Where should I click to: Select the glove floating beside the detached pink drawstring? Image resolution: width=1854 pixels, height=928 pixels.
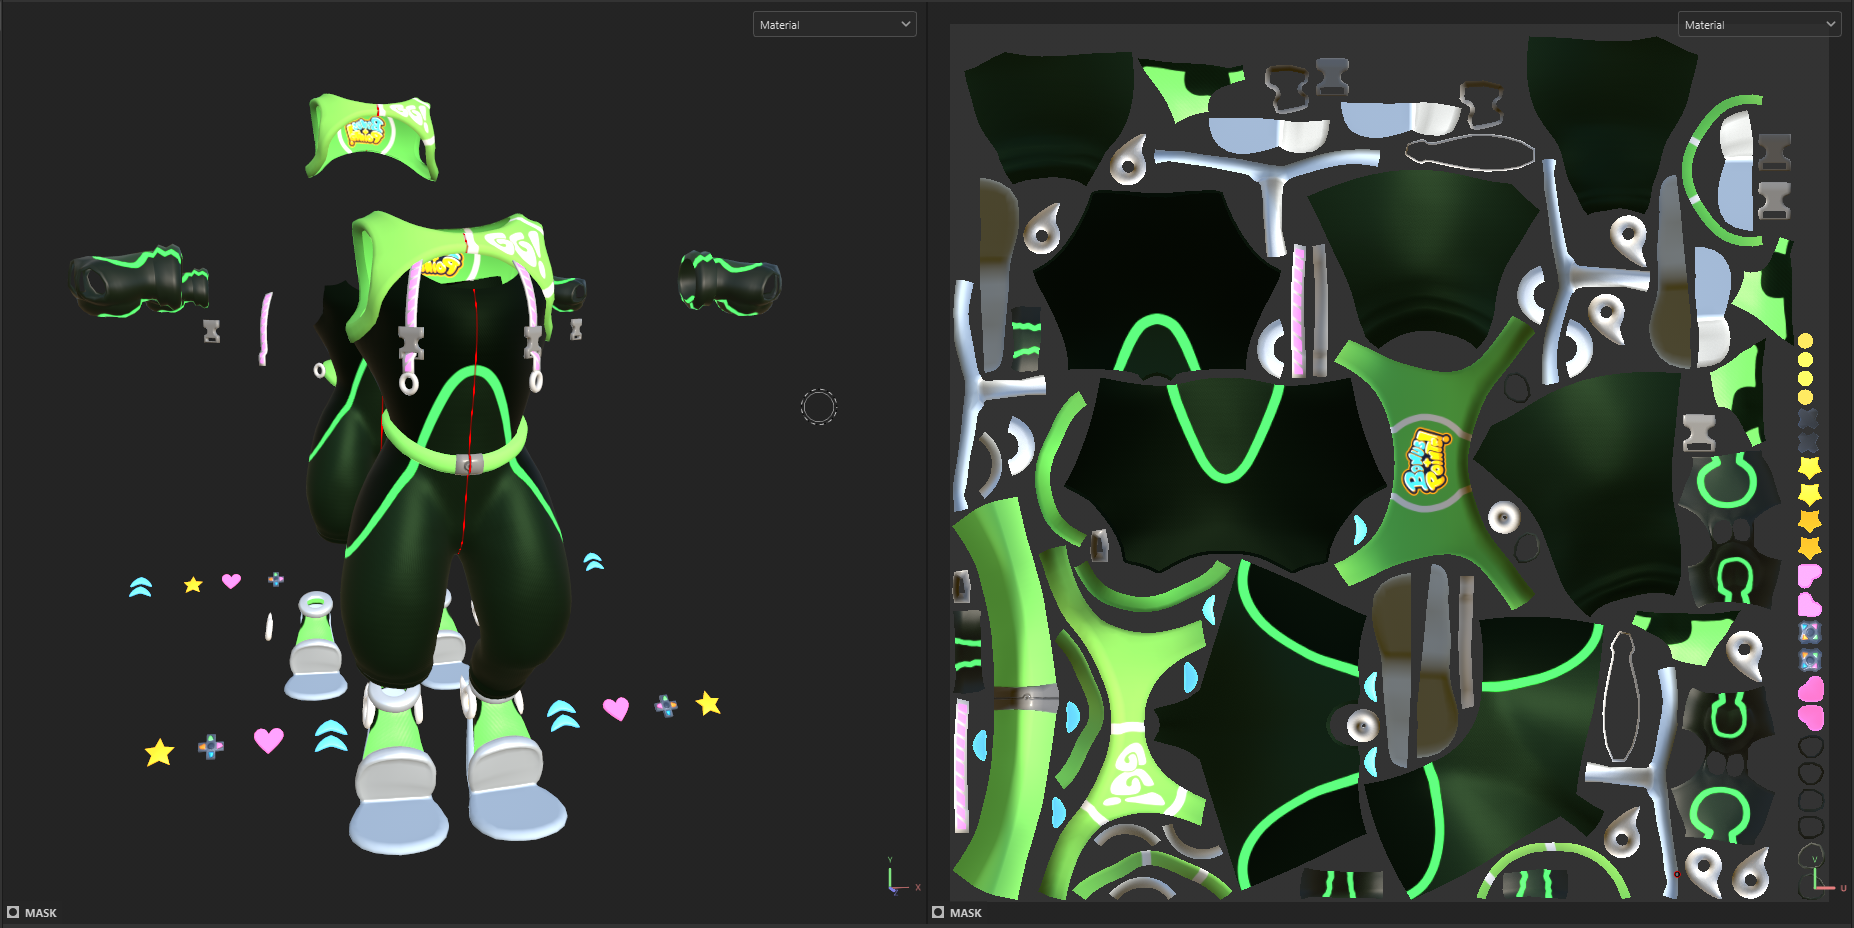(x=140, y=281)
